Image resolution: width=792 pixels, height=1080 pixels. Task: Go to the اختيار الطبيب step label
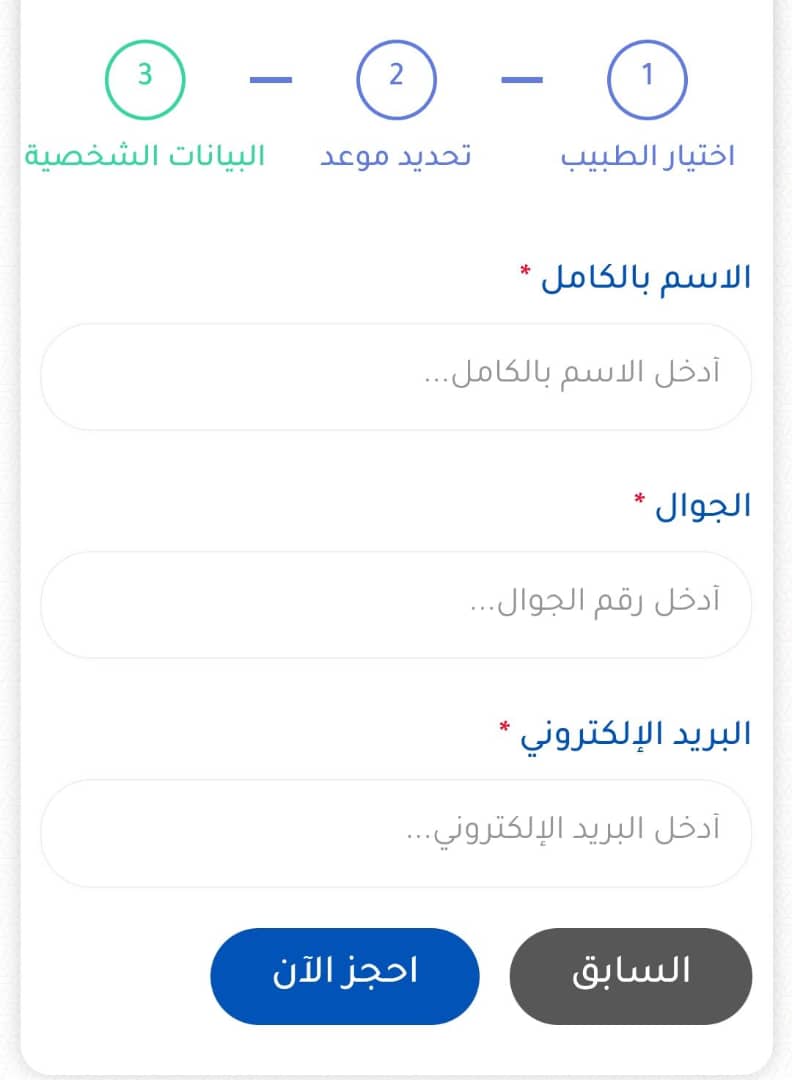[x=647, y=156]
